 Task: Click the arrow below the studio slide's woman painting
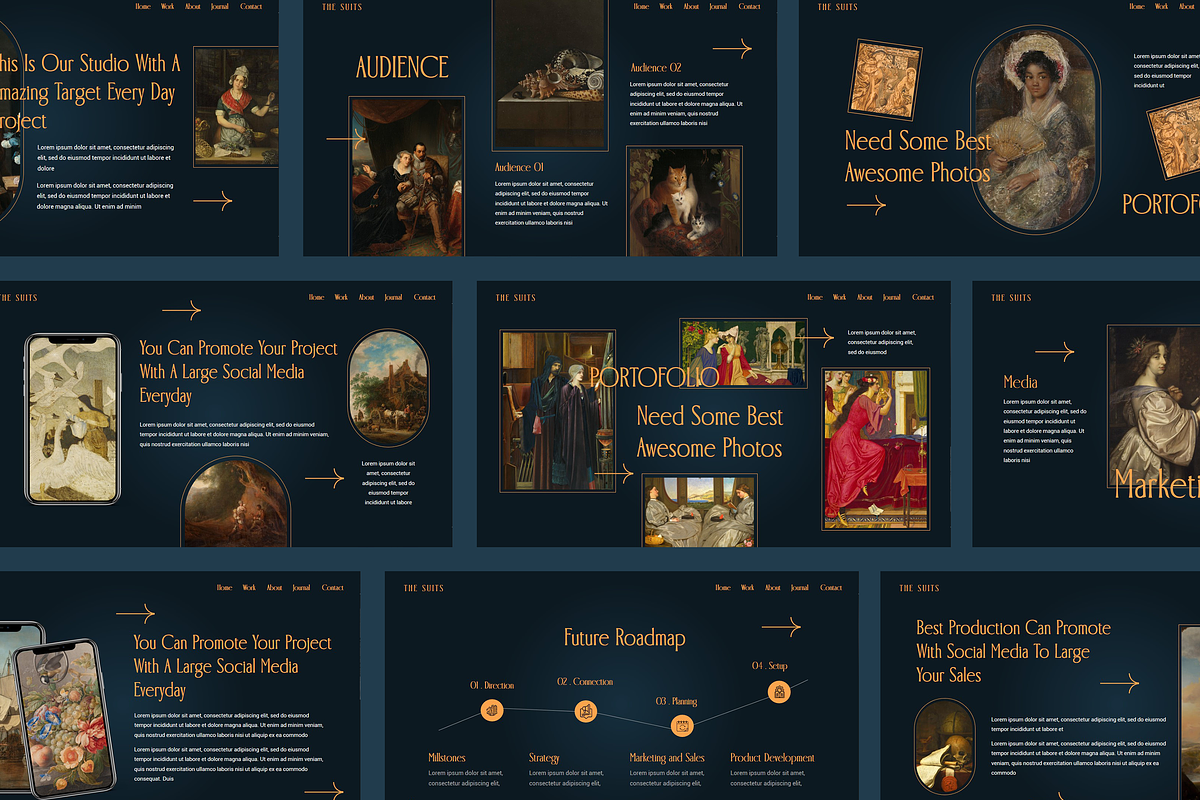click(x=212, y=202)
